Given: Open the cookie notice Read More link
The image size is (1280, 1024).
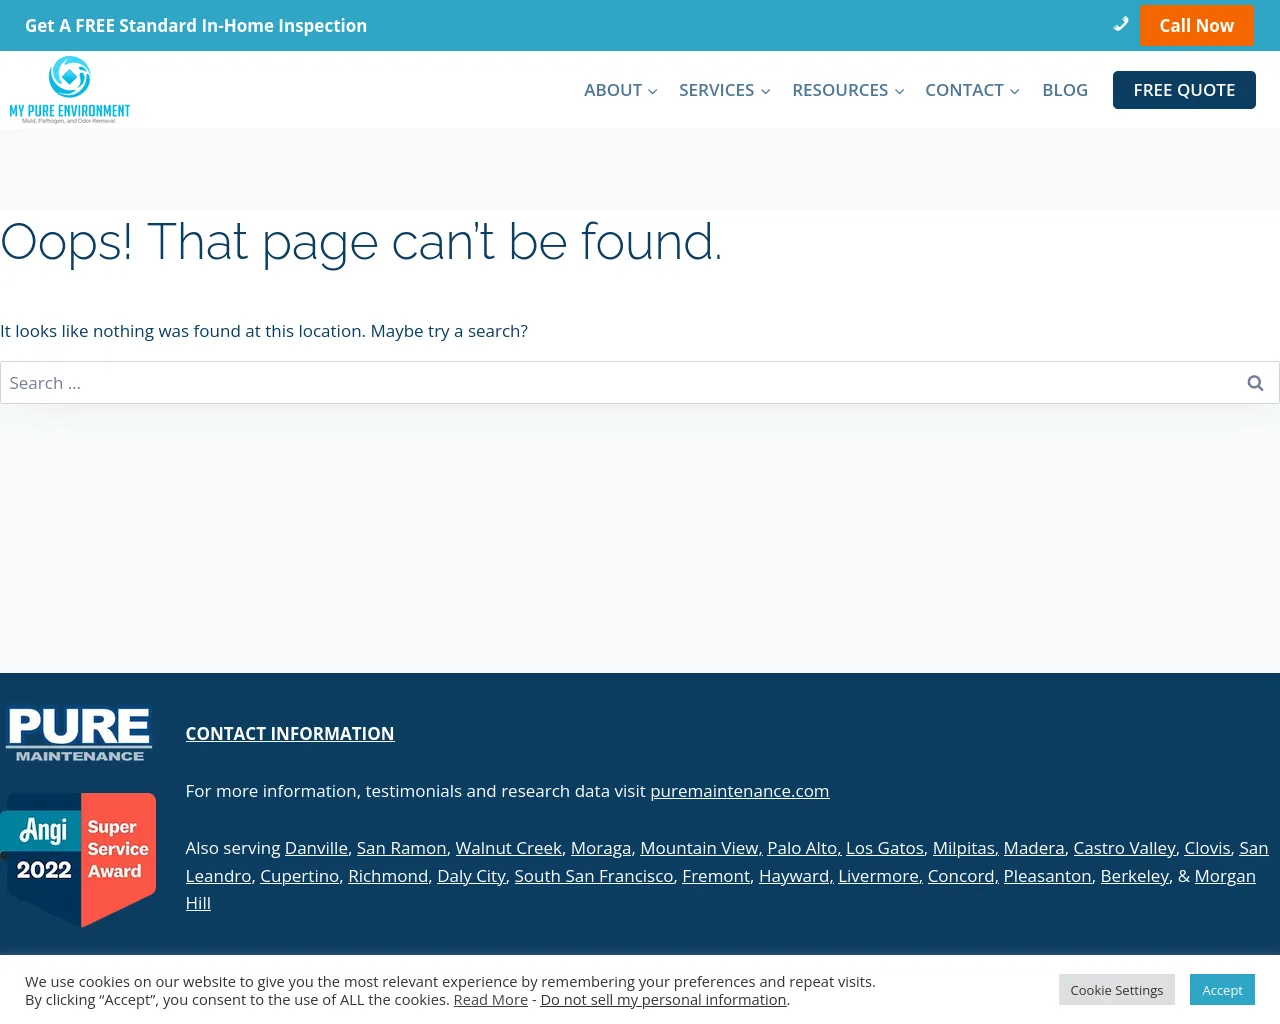Looking at the screenshot, I should (491, 1000).
